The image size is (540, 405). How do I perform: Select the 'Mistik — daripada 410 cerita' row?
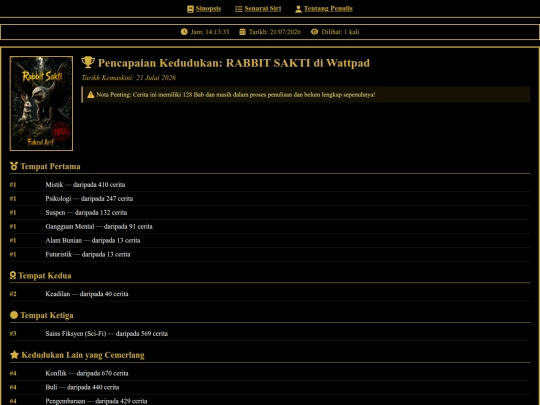coord(270,185)
